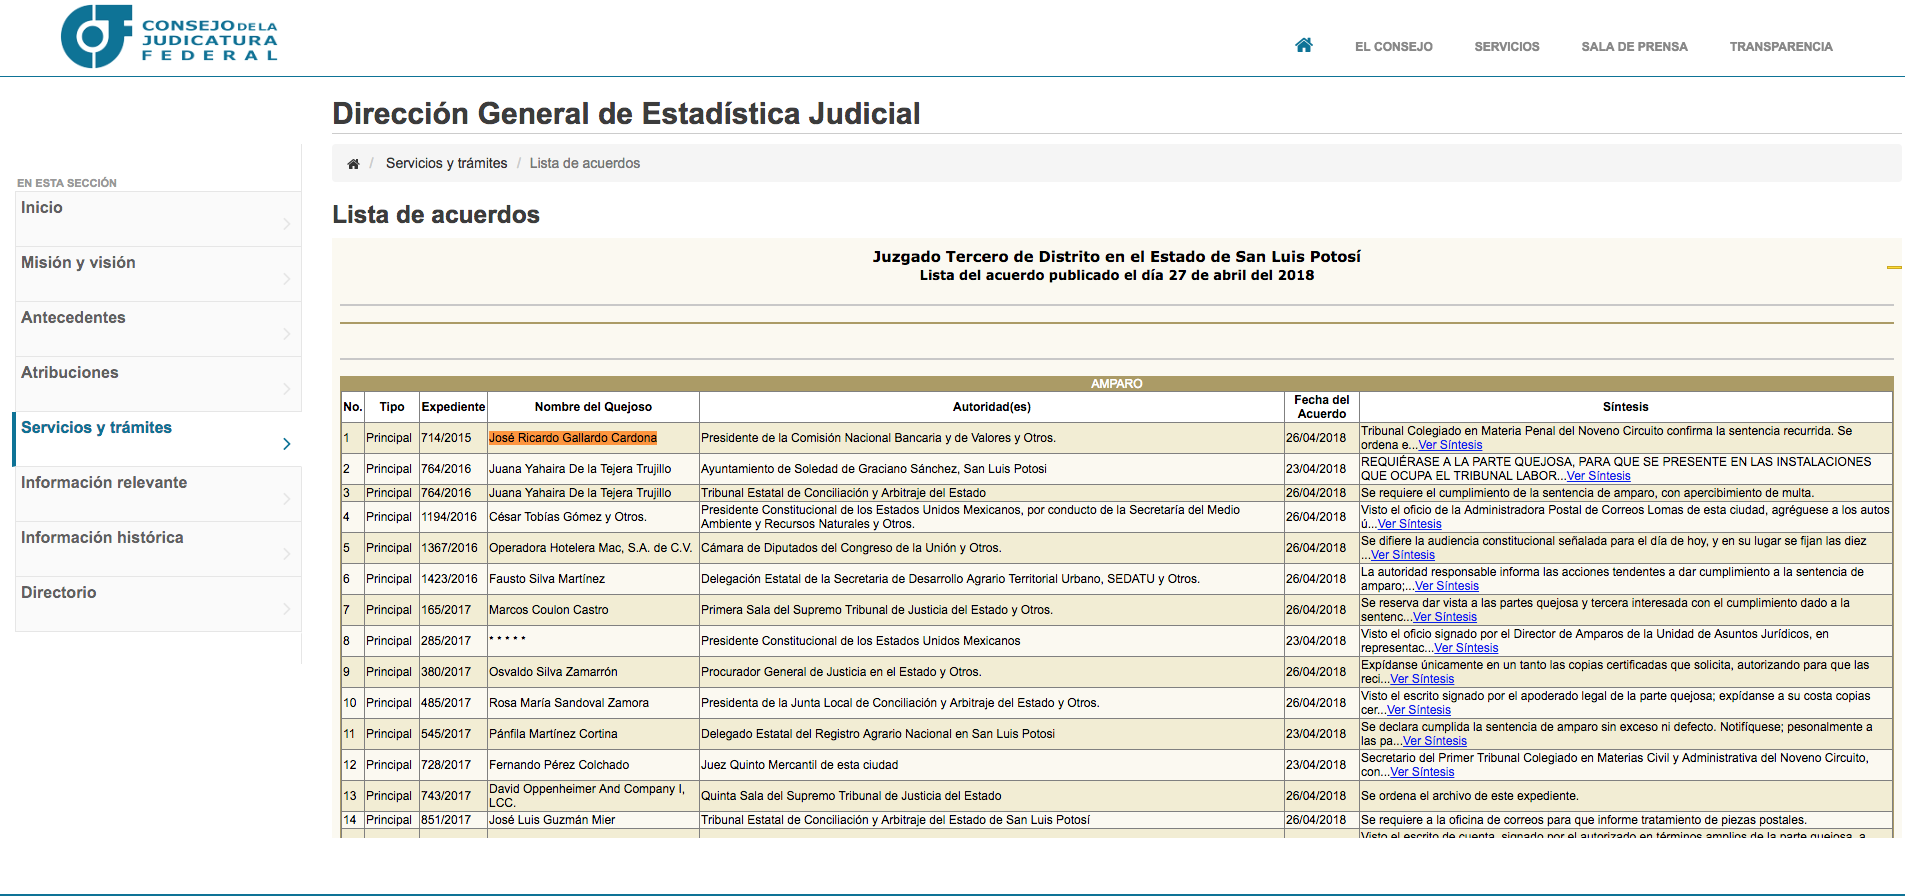Image resolution: width=1905 pixels, height=896 pixels.
Task: Select quejoso Rosa María Sandoval Zamora
Action: [x=569, y=703]
